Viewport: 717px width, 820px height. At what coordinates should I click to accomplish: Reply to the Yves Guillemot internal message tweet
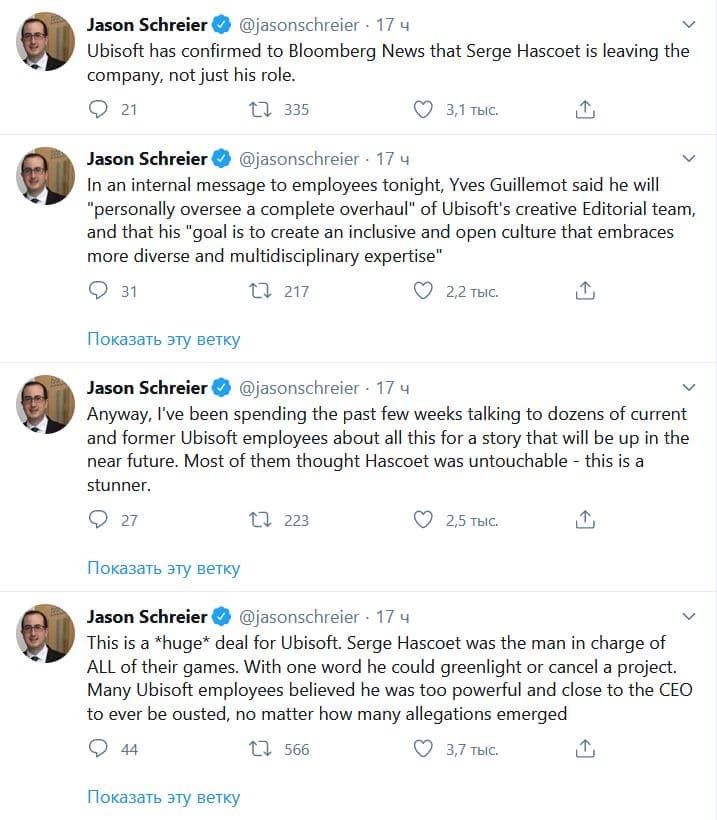(x=98, y=291)
